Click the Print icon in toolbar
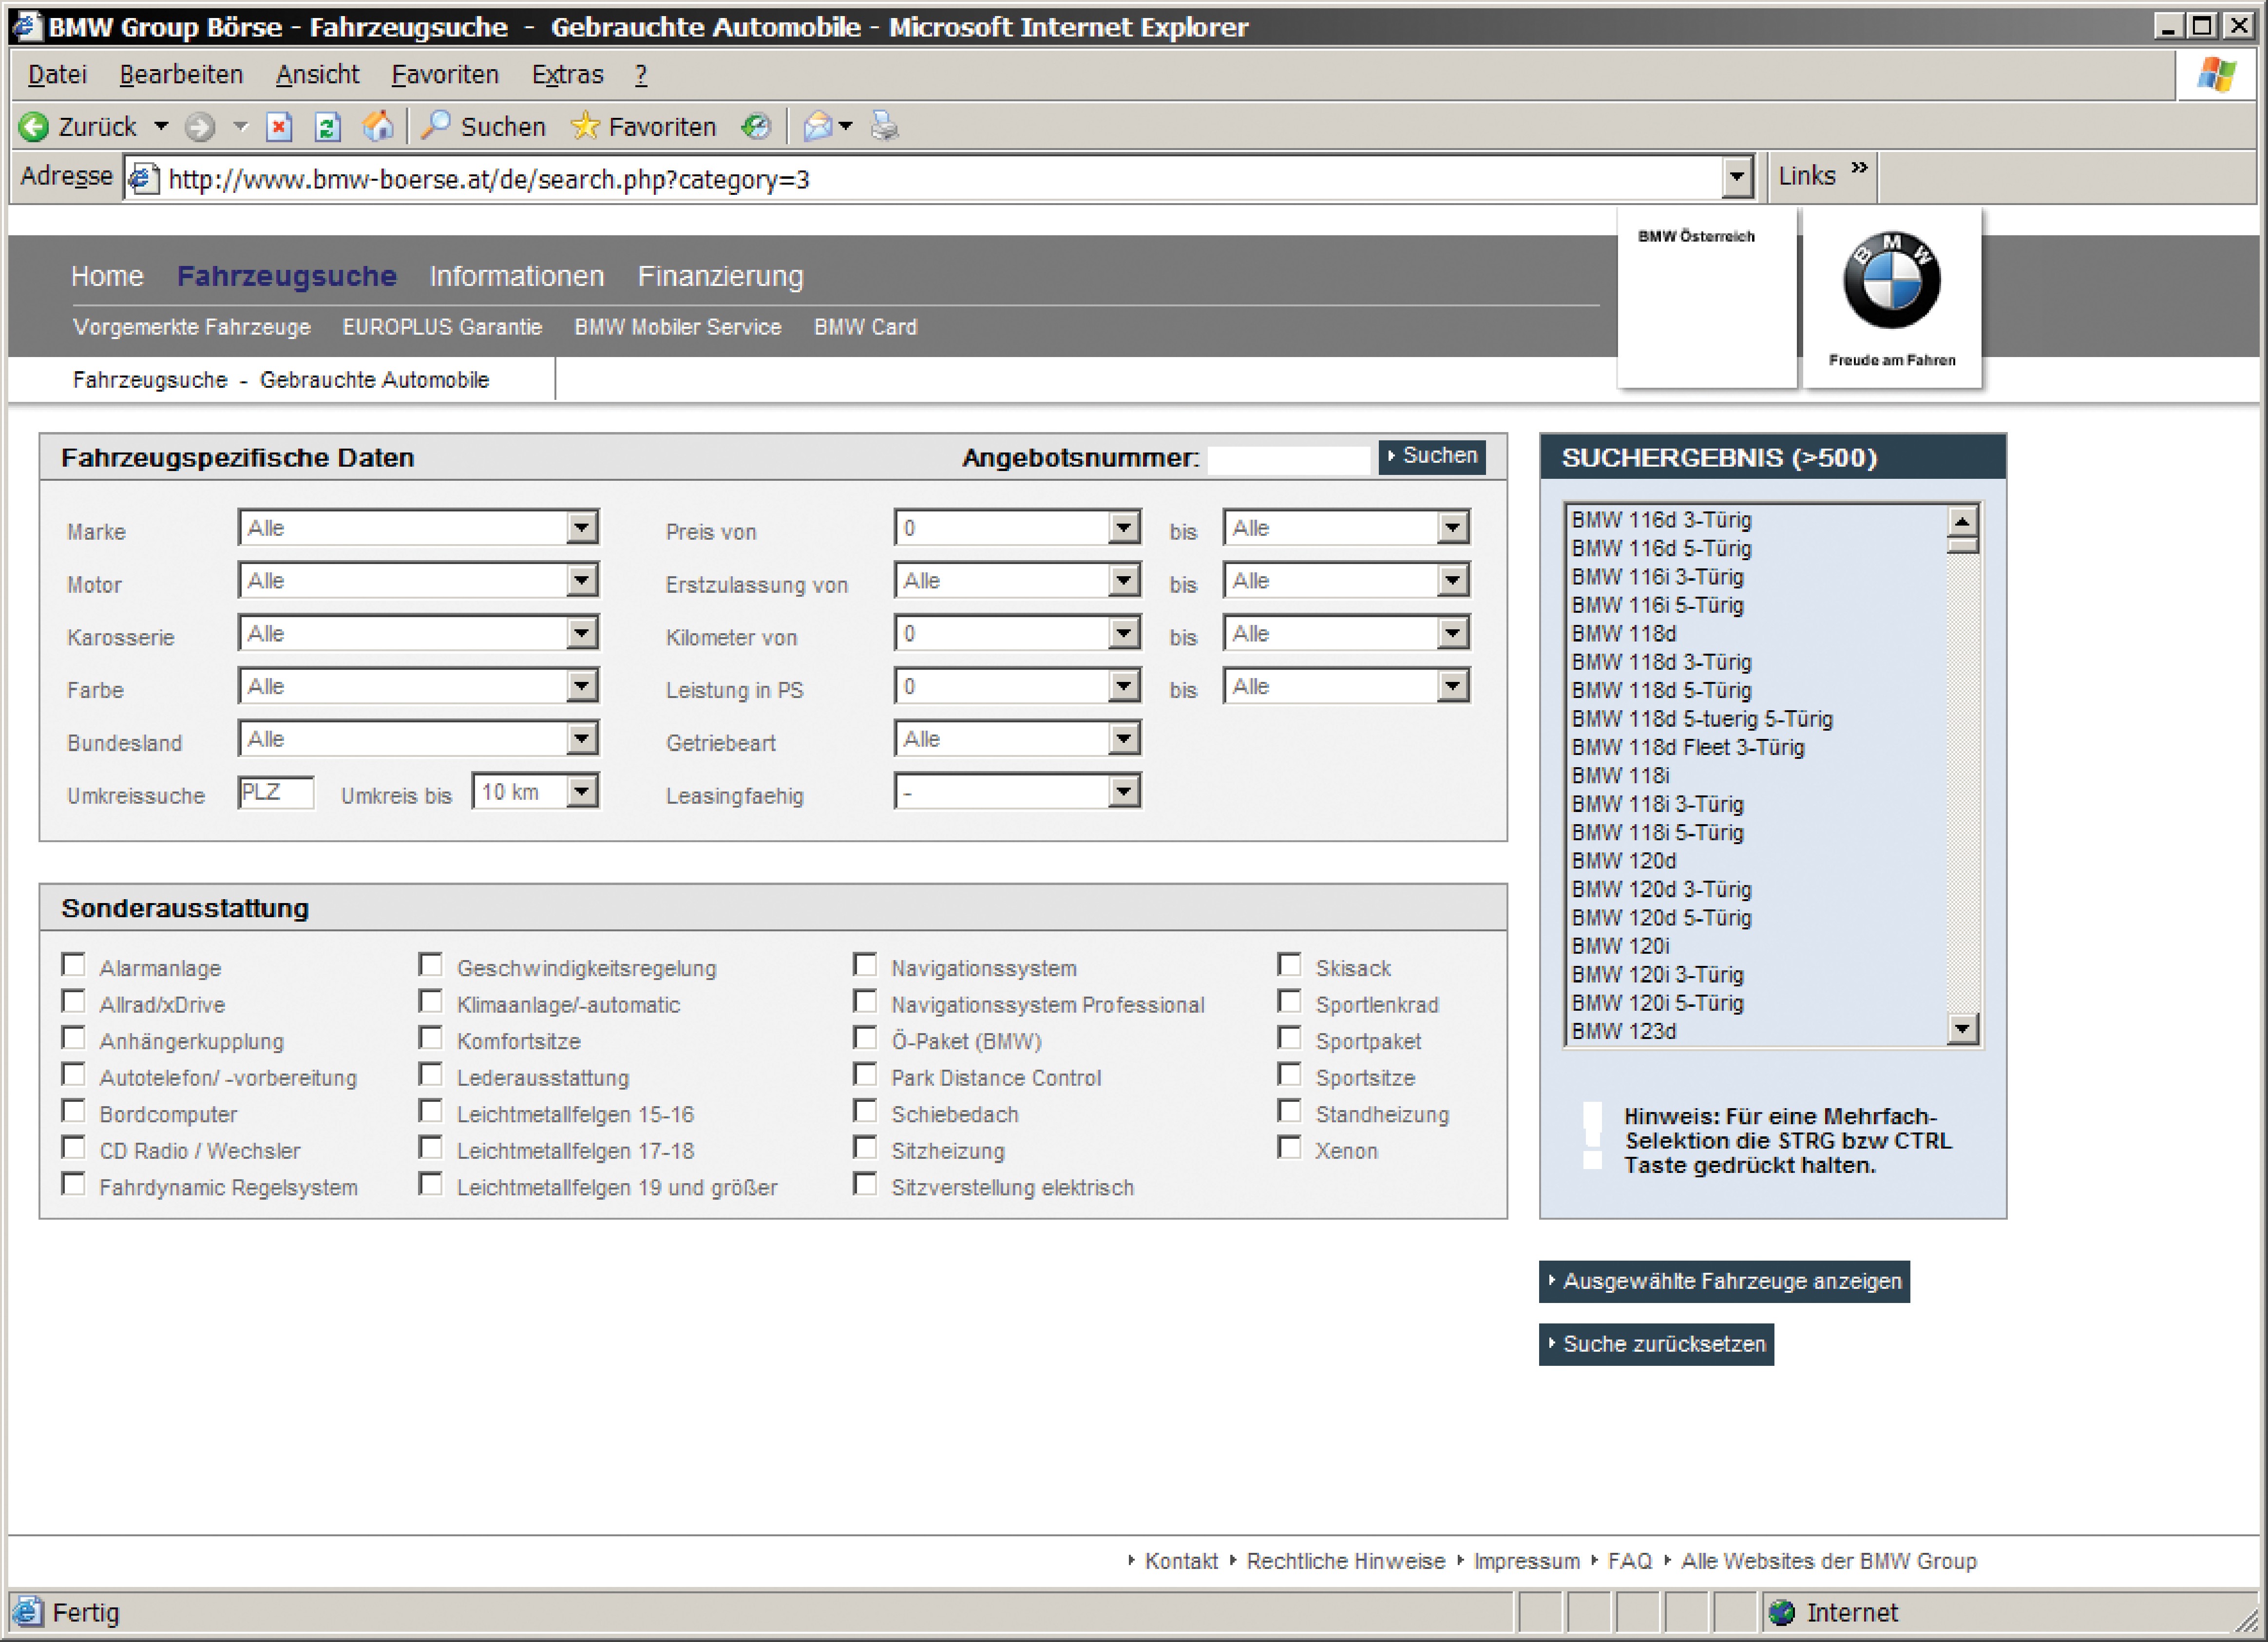The width and height of the screenshot is (2268, 1642). coord(884,126)
